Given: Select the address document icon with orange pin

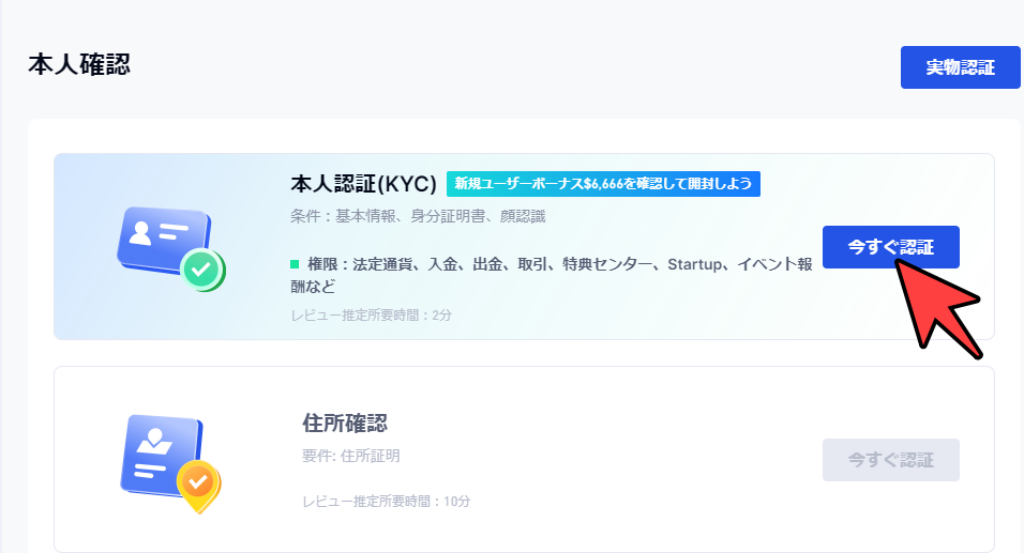Looking at the screenshot, I should [171, 464].
